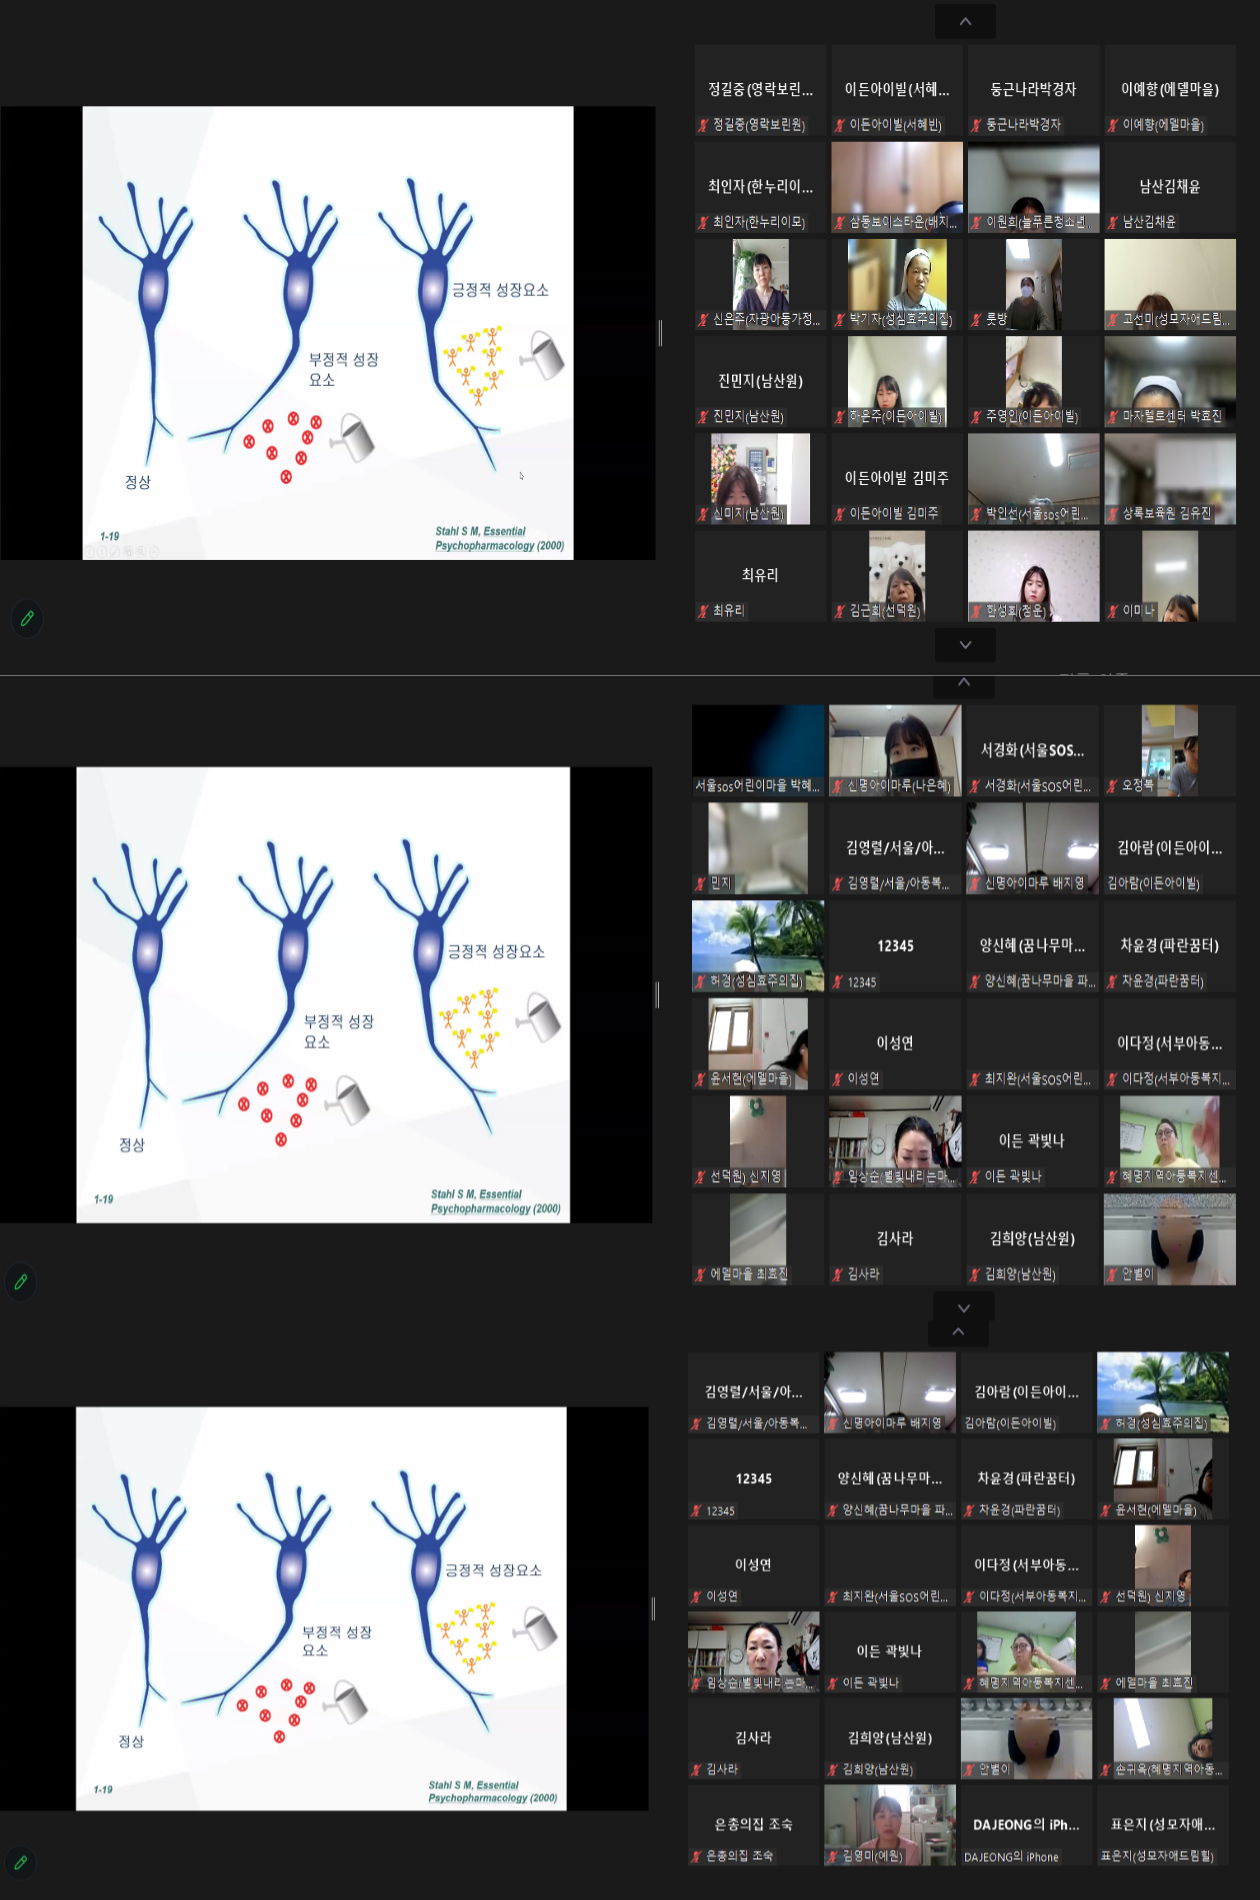
Task: Select the 12345 participant tile beside the beach thumbnail
Action: click(x=895, y=946)
